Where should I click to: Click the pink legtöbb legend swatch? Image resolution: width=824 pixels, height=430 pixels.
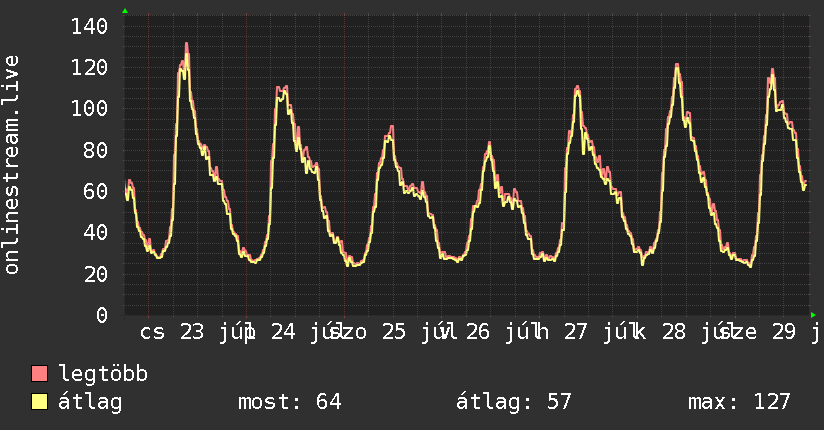tap(39, 374)
